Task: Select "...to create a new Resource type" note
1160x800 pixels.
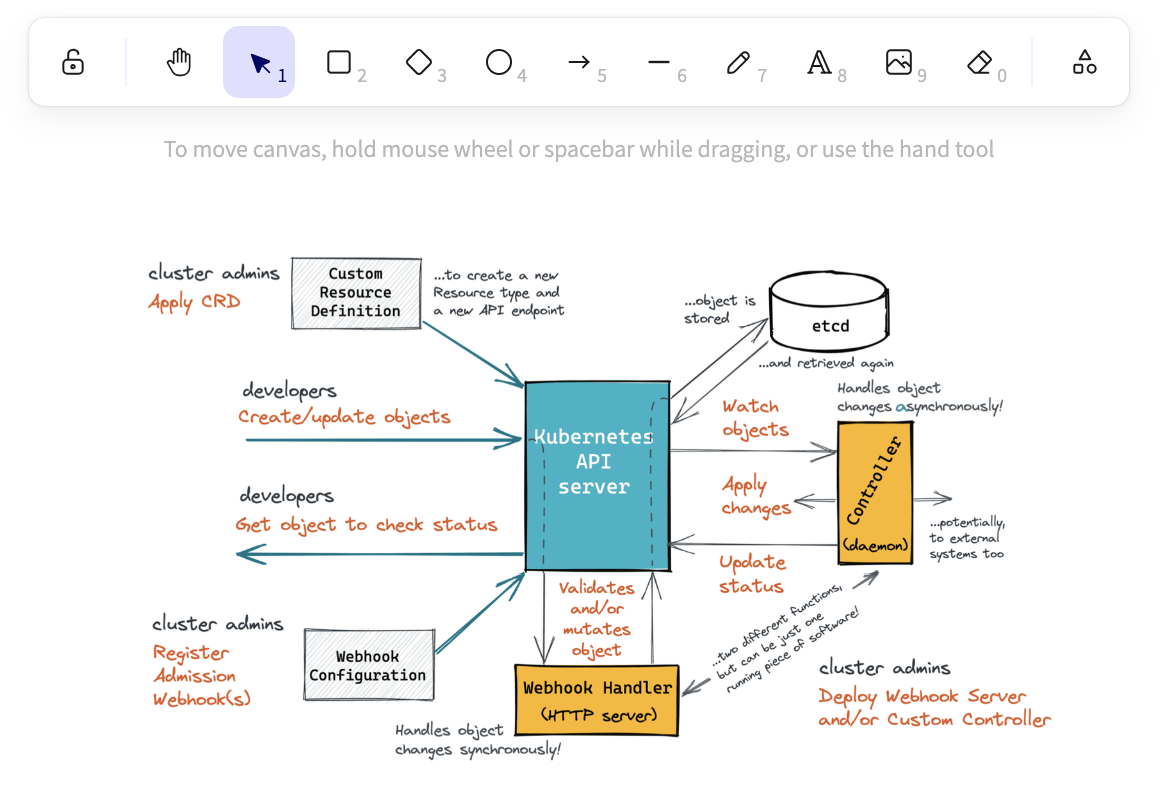Action: [x=498, y=292]
